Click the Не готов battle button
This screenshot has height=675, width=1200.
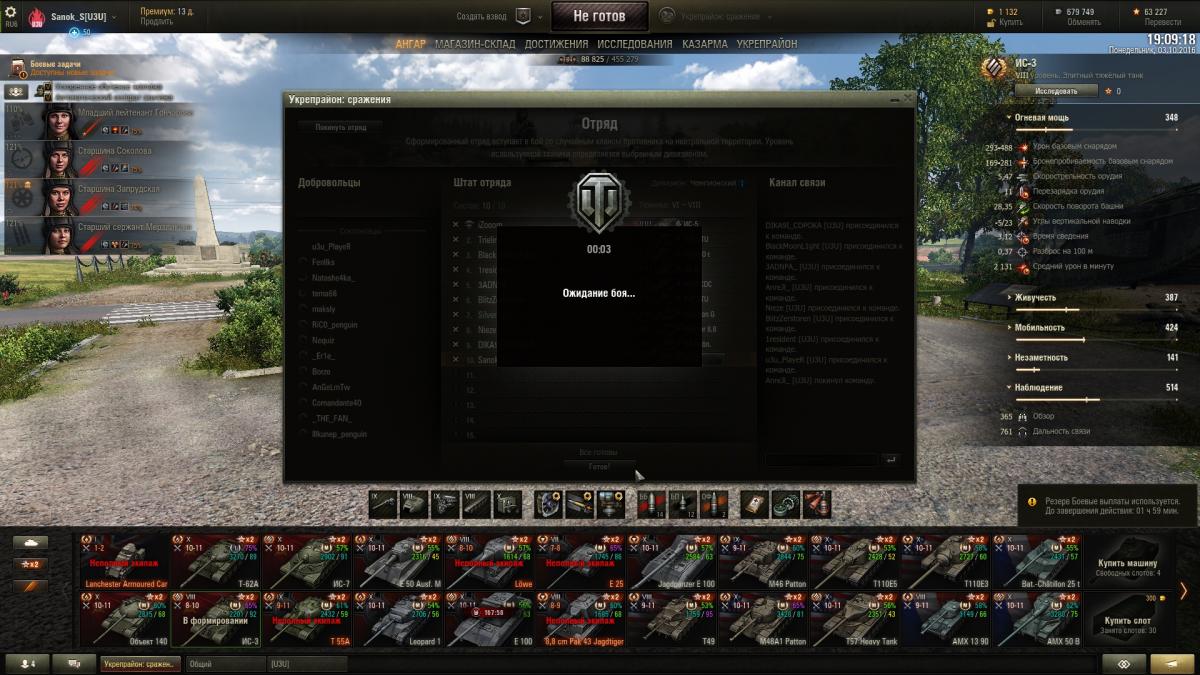[x=599, y=16]
